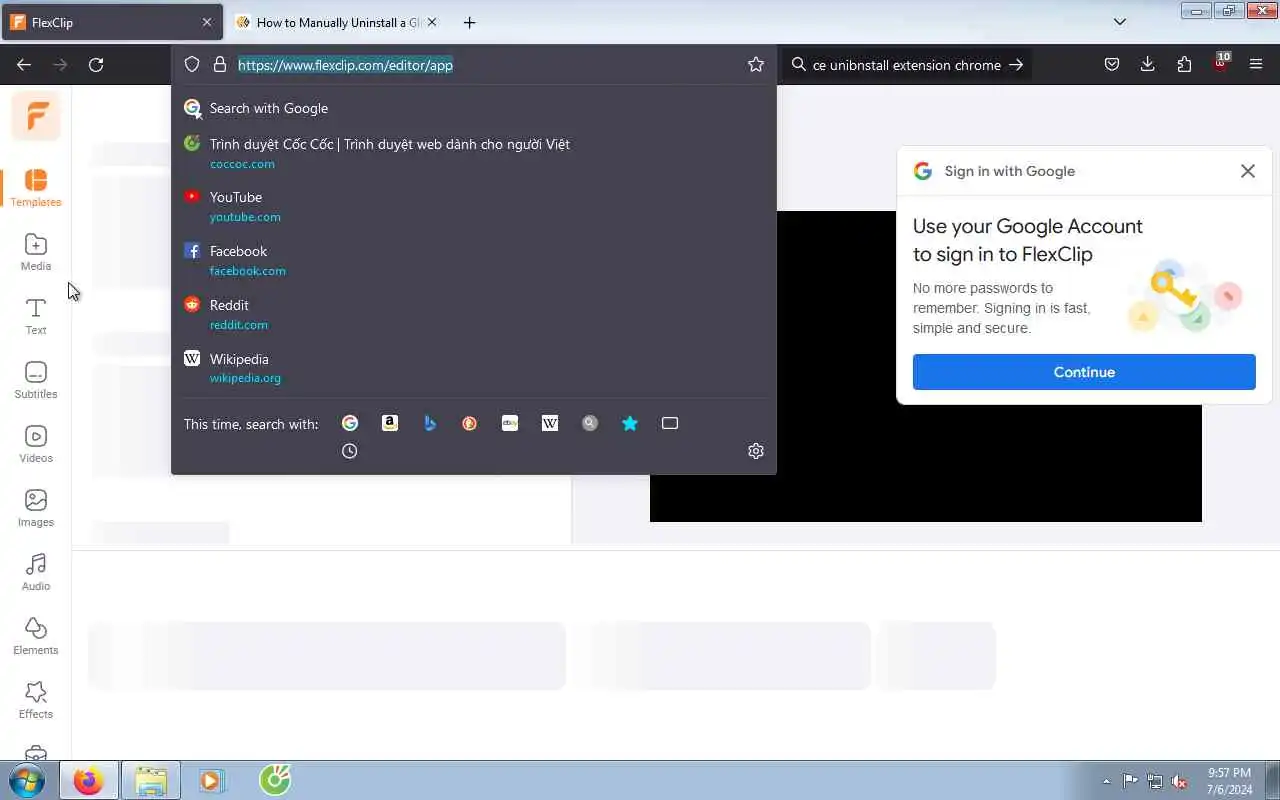Screen dimensions: 1280x800
Task: Choose the Cốc Cốc browser suggestion
Action: point(474,153)
